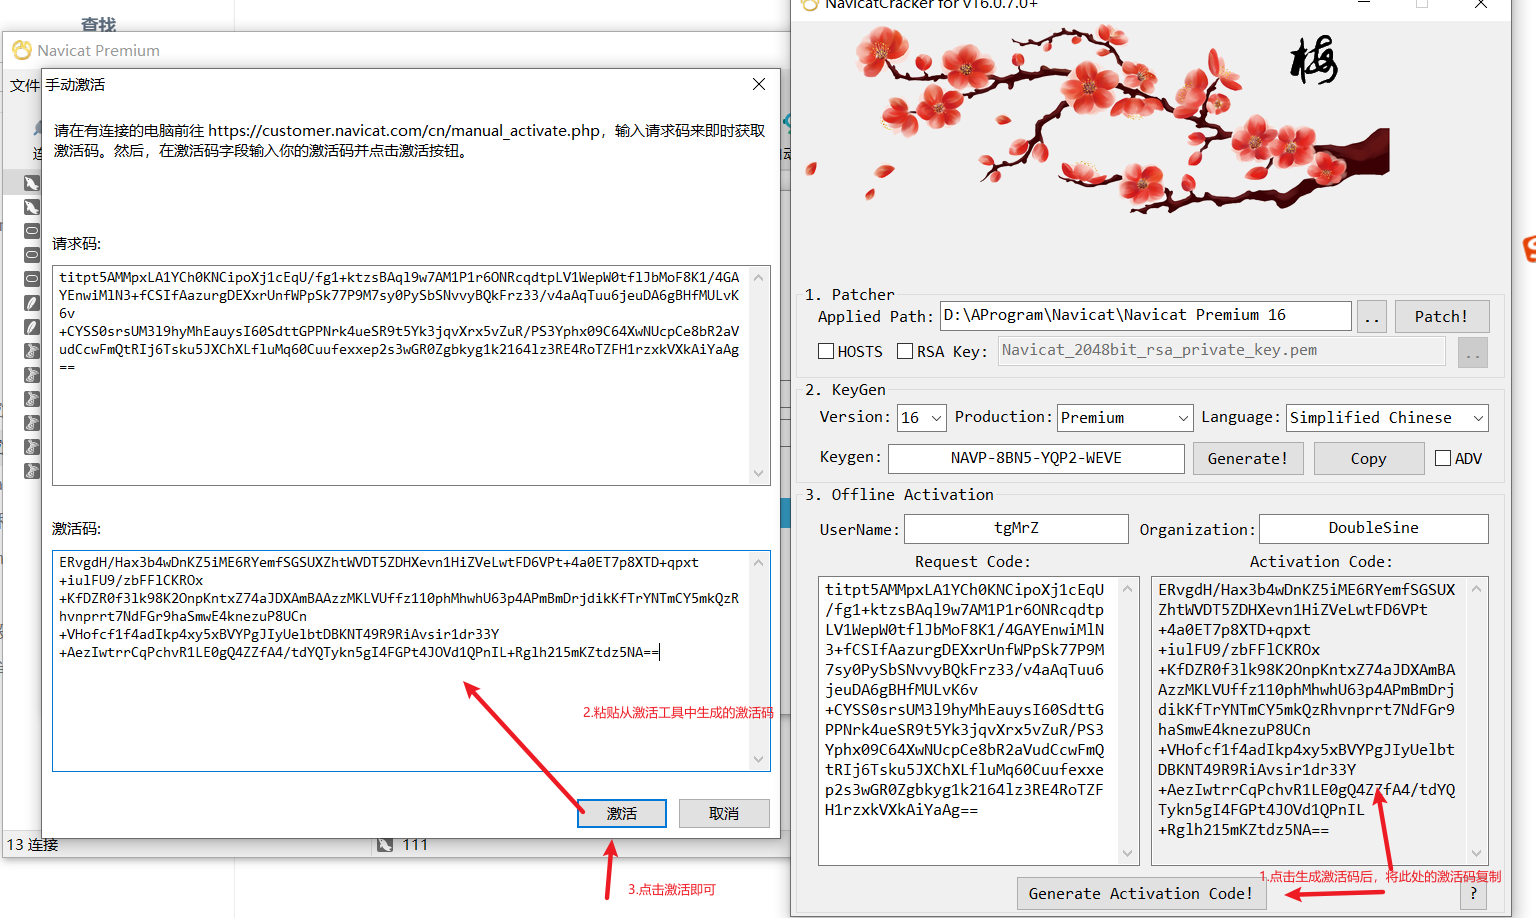Click the manual_activate.php URL text in the dialog
1536x918 pixels.
tap(405, 131)
